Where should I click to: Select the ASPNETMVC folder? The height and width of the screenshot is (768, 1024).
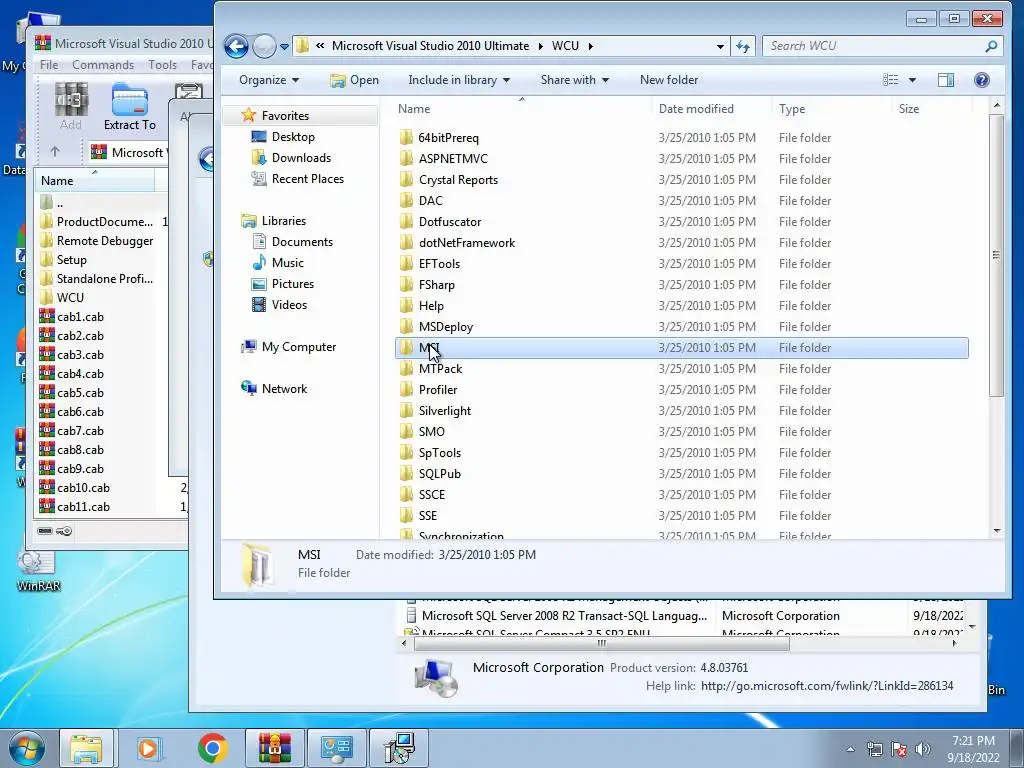453,159
